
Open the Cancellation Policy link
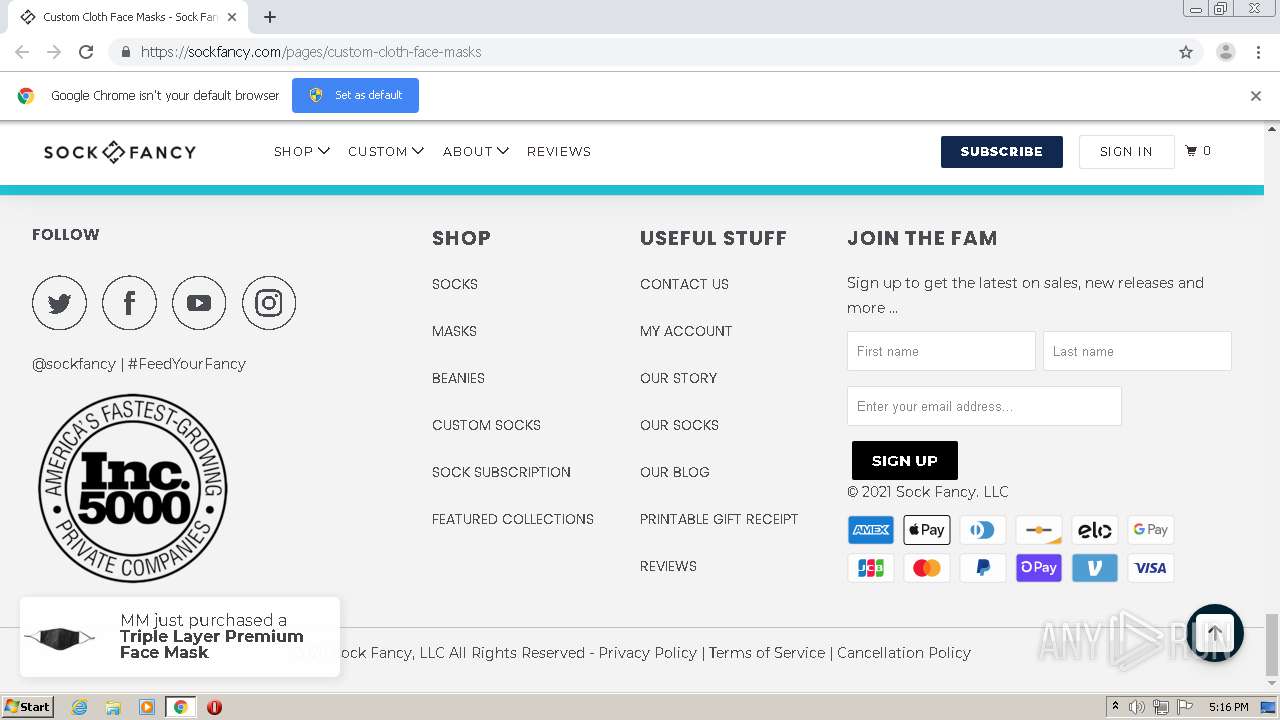pos(904,653)
